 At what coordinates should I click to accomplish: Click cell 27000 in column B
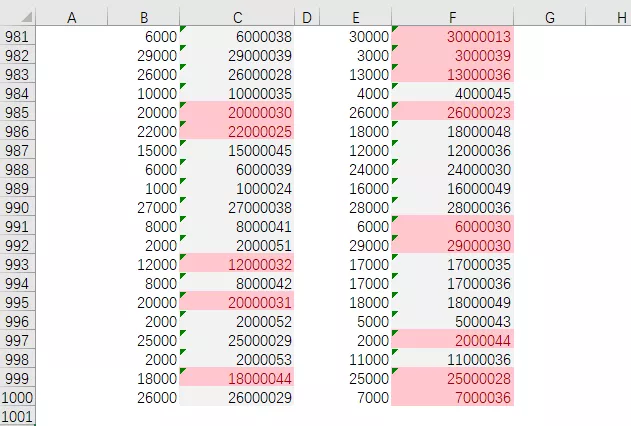tap(144, 208)
